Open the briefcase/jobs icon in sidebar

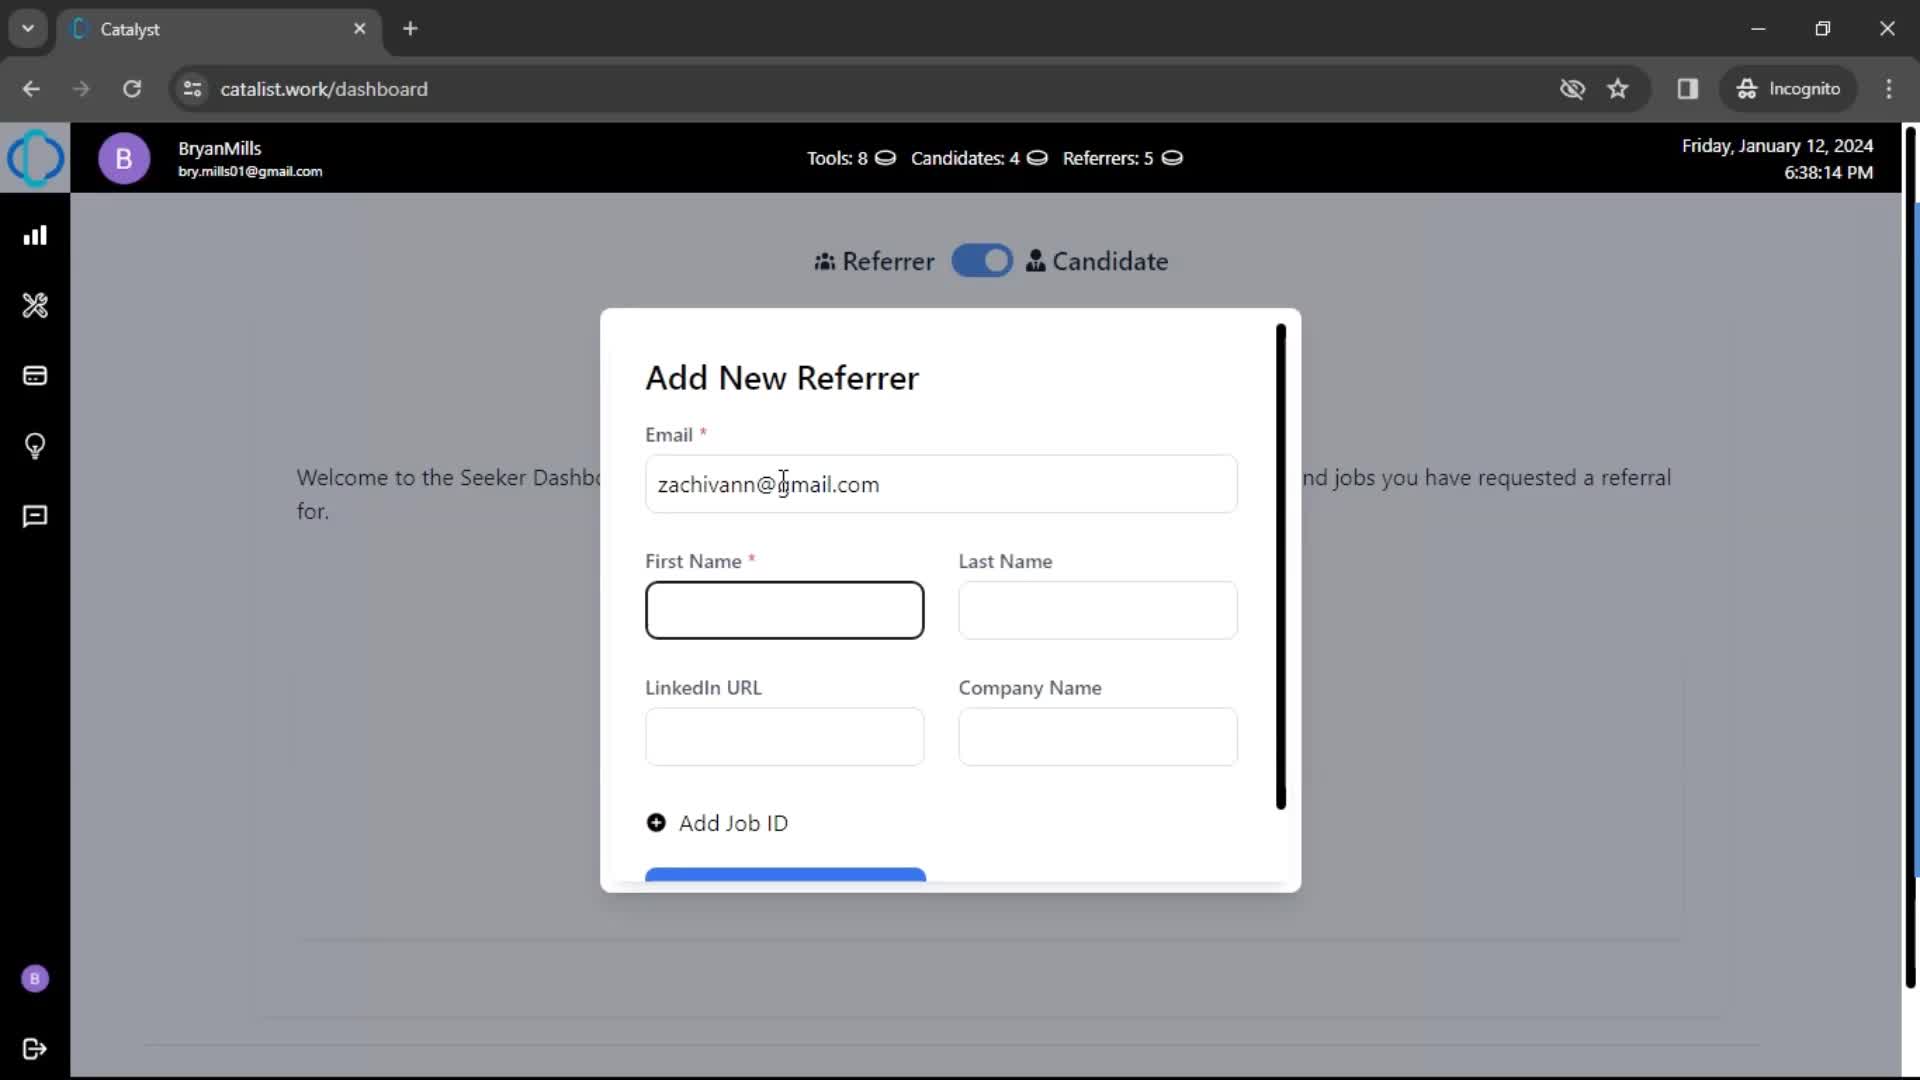point(36,376)
